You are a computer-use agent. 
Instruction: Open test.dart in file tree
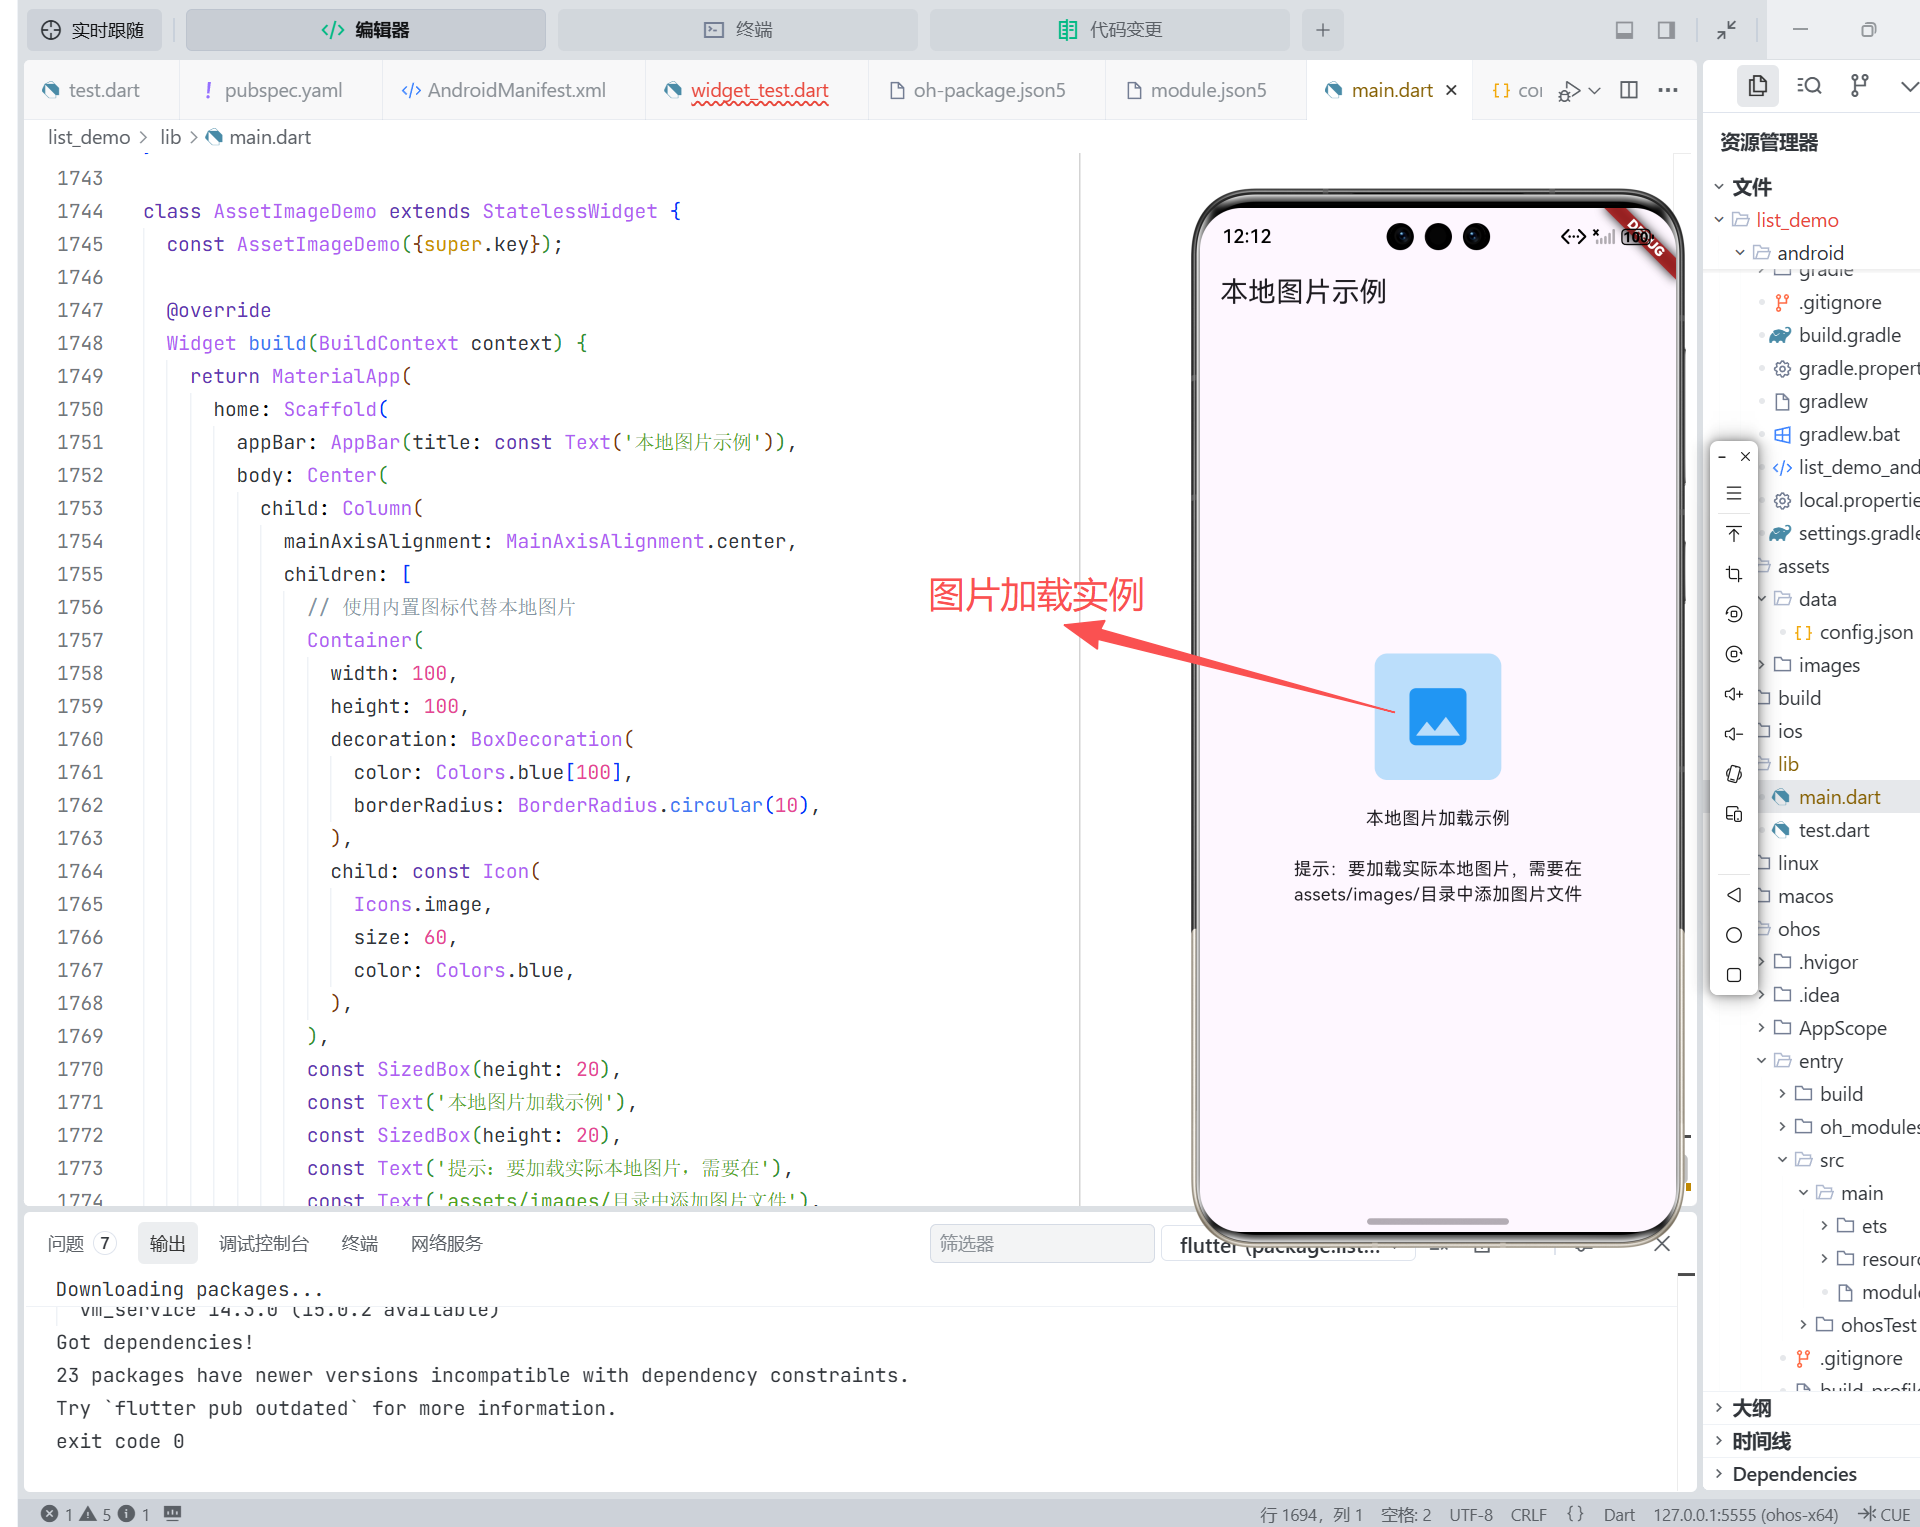1833,830
